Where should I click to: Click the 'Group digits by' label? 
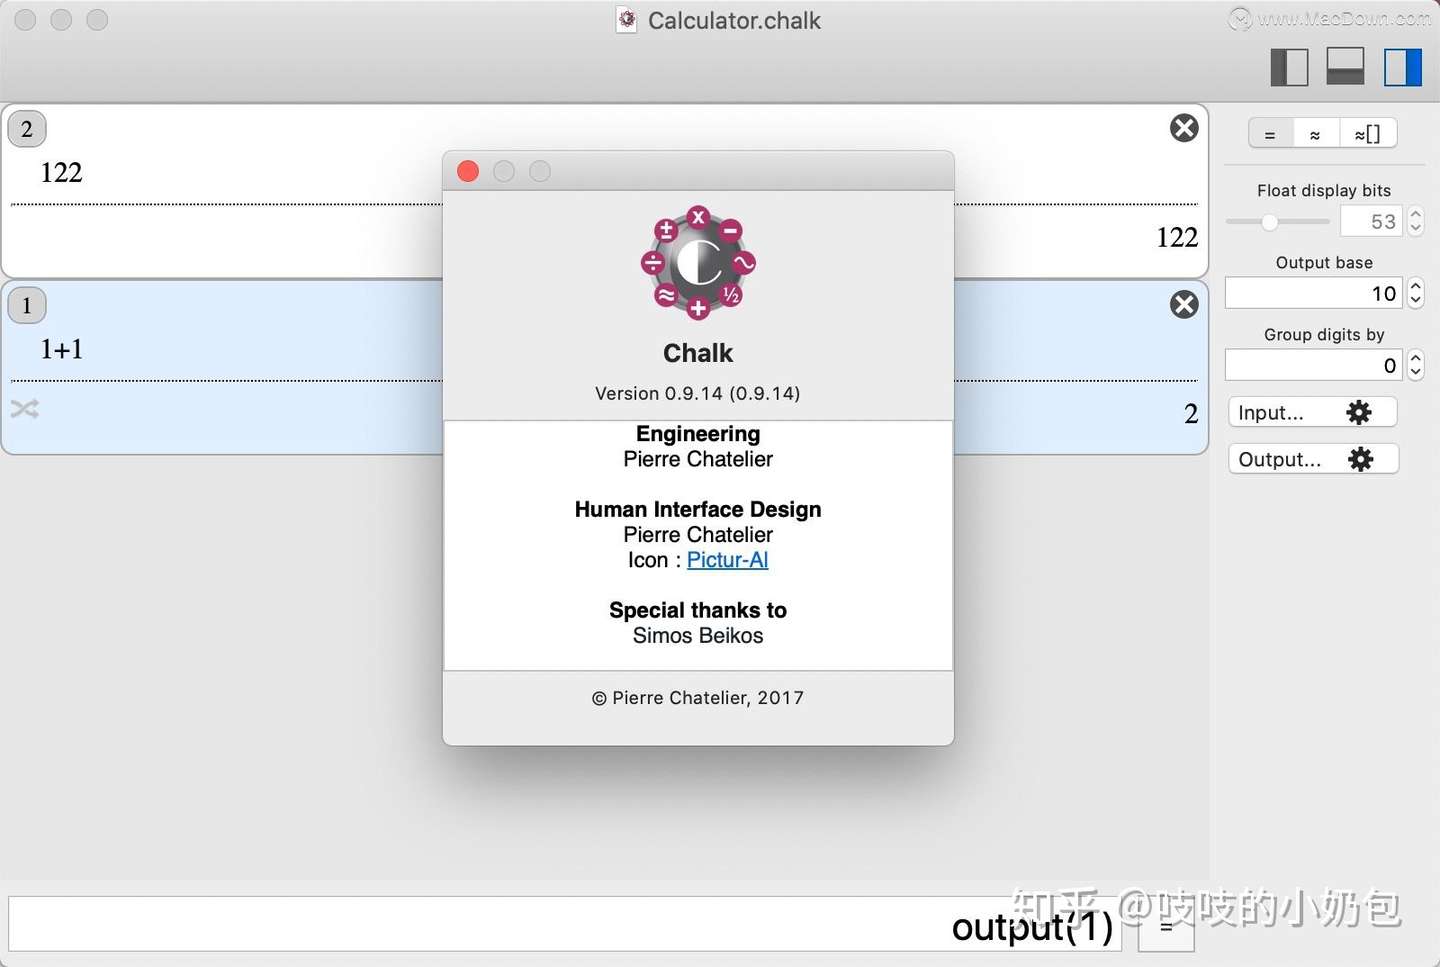click(1324, 334)
